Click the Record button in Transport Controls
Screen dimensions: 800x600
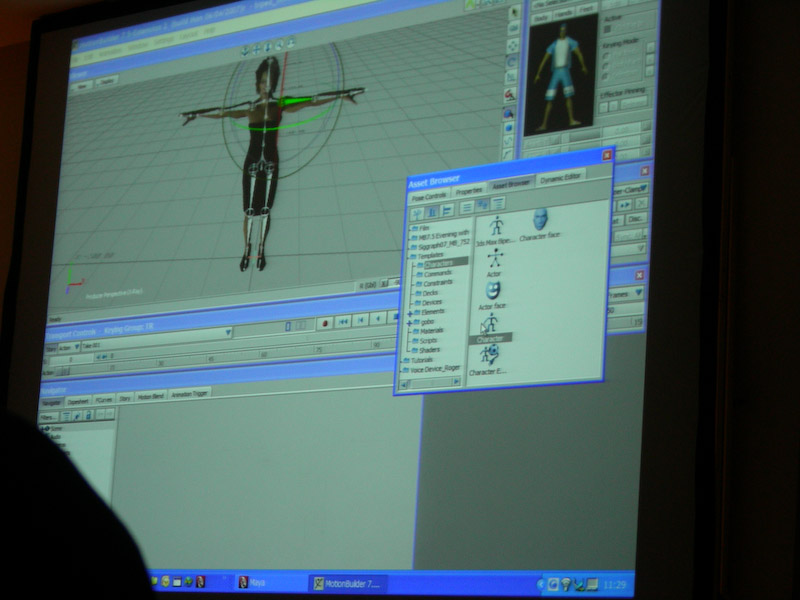[325, 323]
